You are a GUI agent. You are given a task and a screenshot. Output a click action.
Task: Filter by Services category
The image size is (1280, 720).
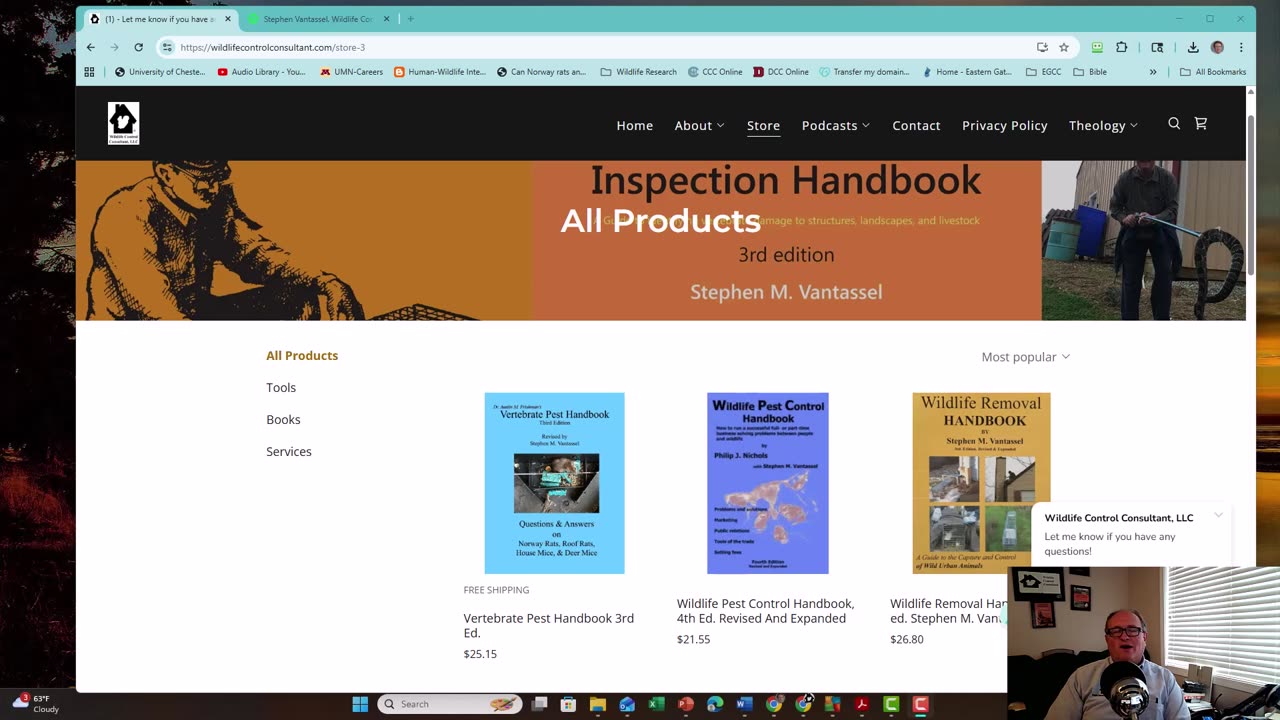[x=288, y=451]
